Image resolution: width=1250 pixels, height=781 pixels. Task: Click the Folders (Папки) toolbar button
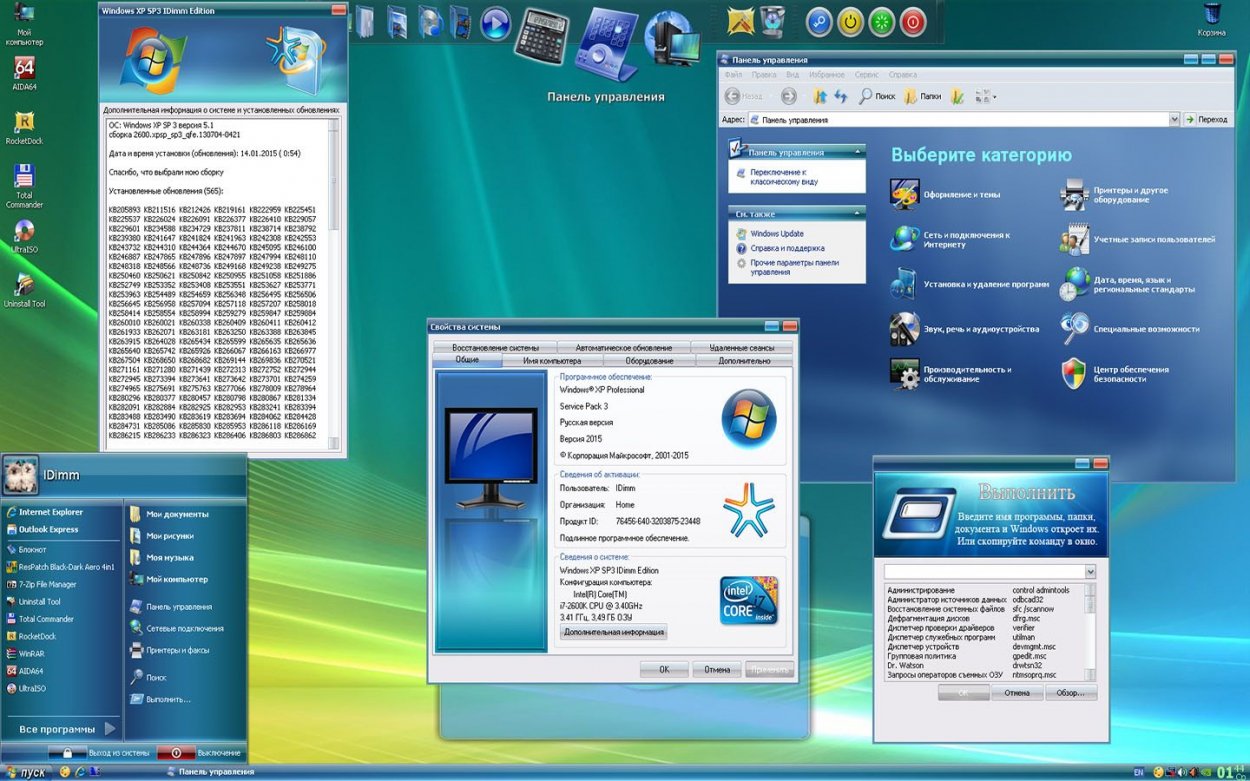tap(922, 96)
